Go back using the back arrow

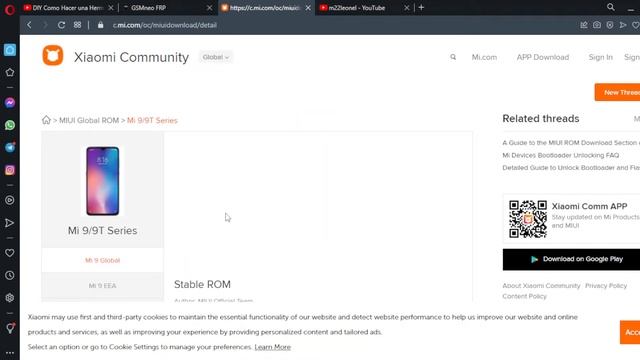point(29,25)
